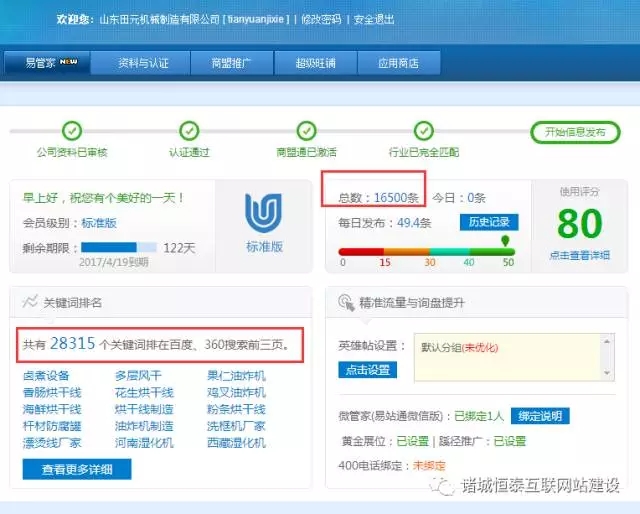Click the daily publishing color gauge bar
Image resolution: width=640 pixels, height=514 pixels.
point(427,251)
